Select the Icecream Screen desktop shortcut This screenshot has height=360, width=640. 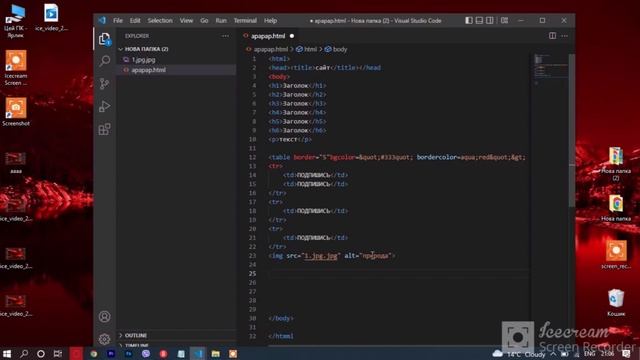(x=16, y=68)
